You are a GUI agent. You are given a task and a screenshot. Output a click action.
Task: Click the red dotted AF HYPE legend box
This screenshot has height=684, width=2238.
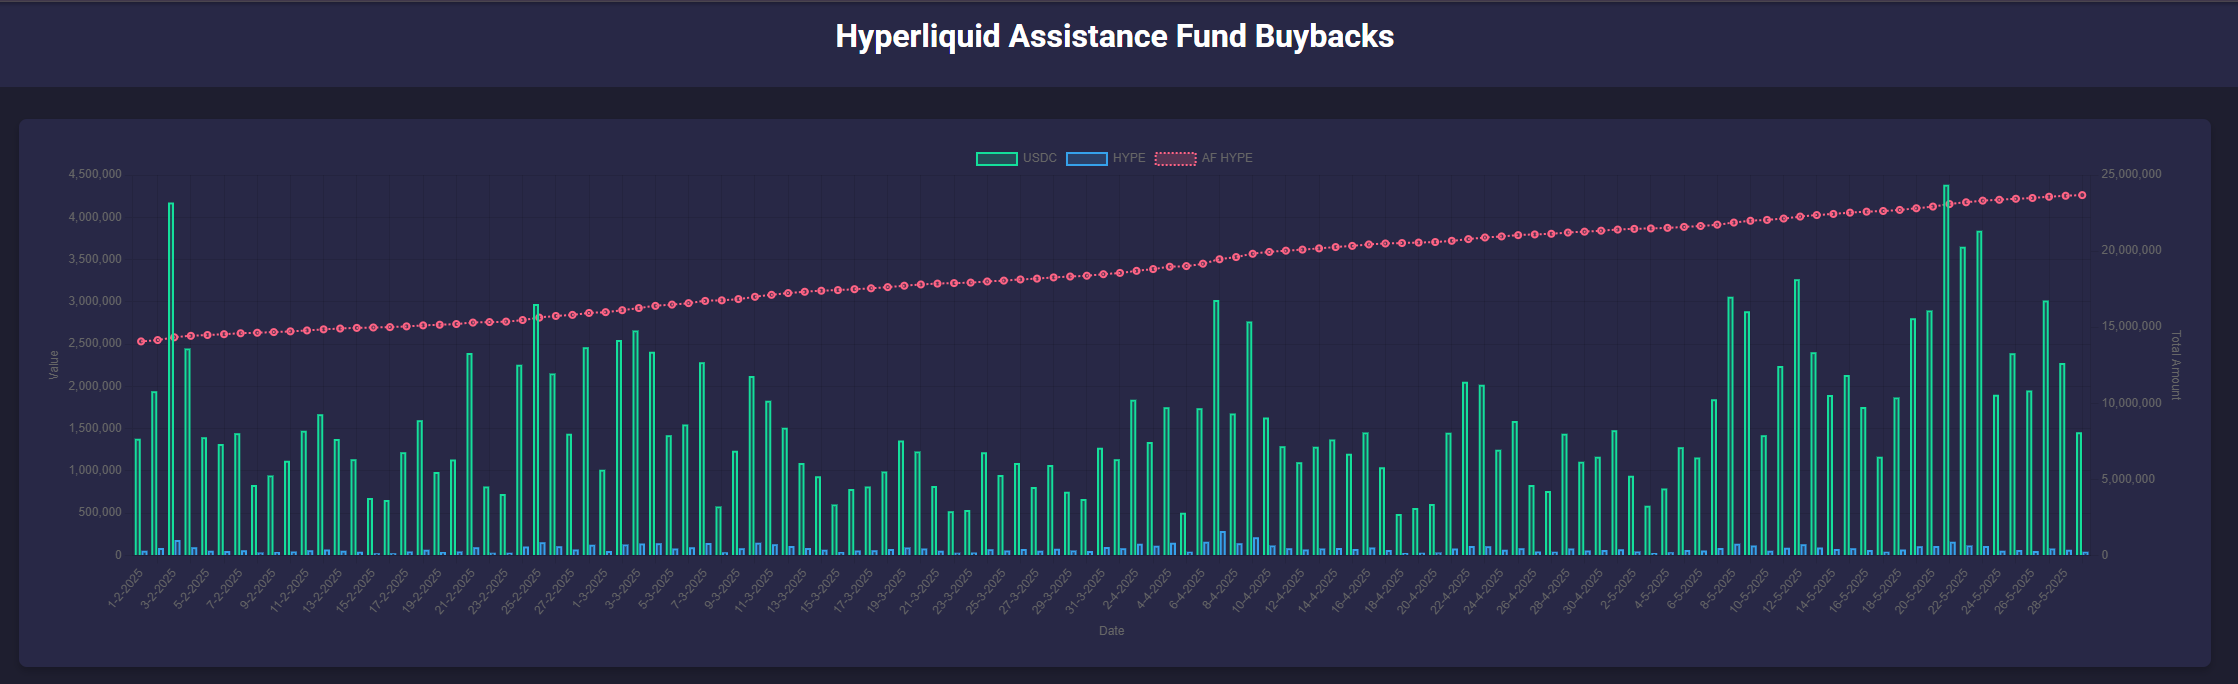coord(1176,158)
